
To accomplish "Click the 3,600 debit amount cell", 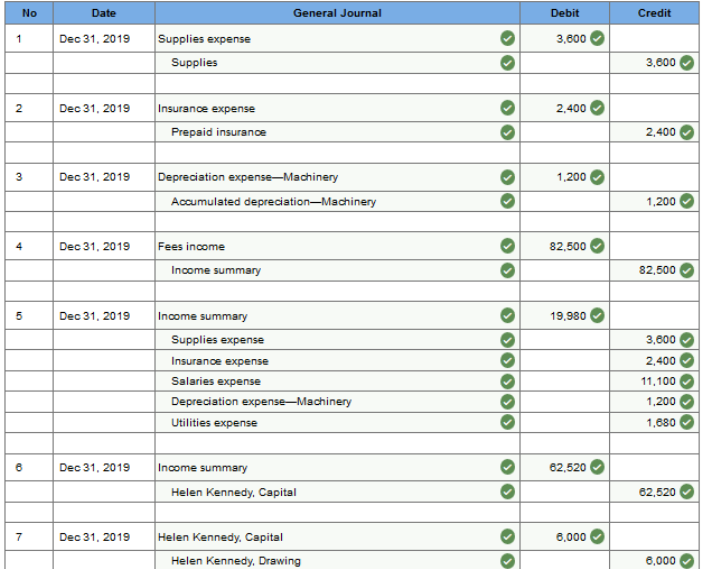I will click(x=564, y=39).
